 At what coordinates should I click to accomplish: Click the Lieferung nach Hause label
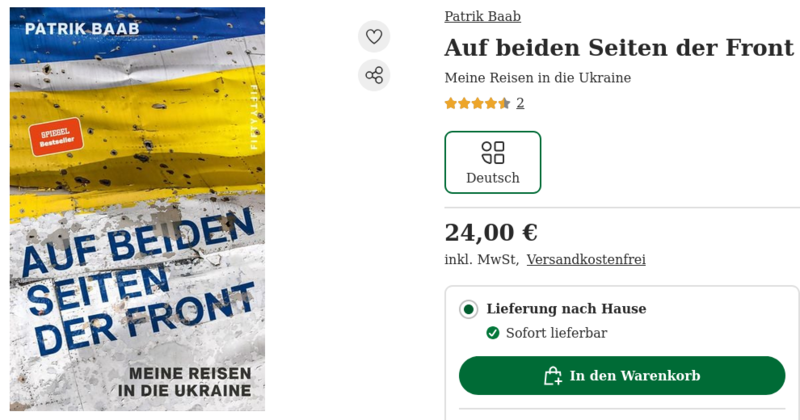coord(566,309)
